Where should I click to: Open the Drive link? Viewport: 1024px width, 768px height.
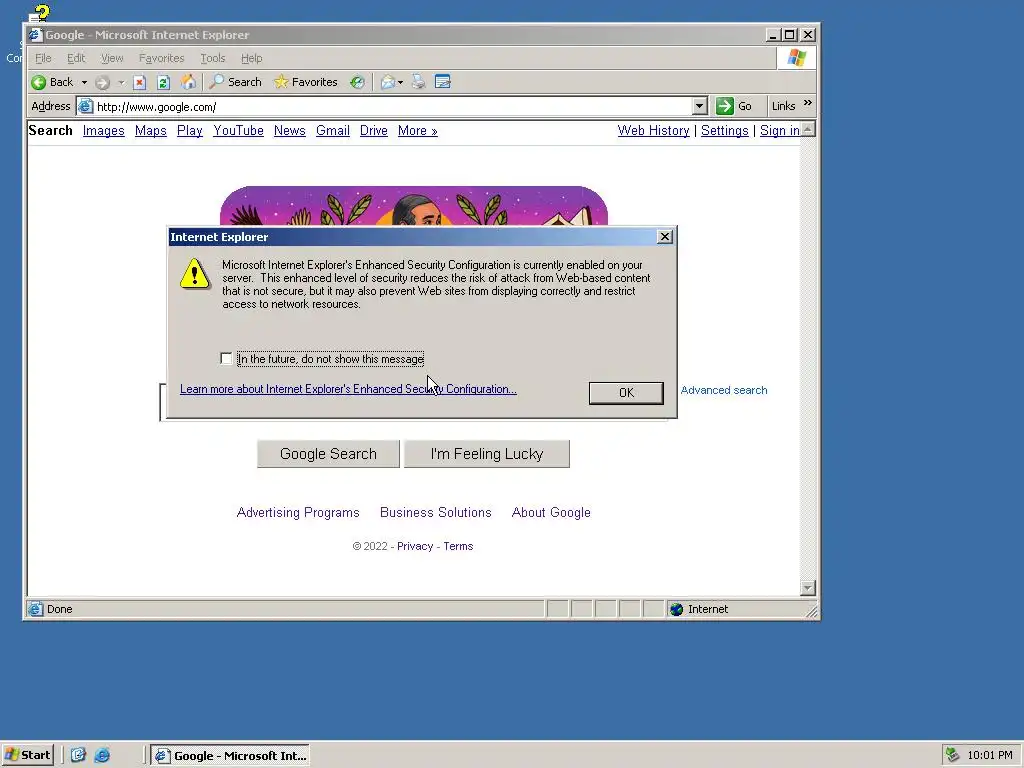pyautogui.click(x=374, y=131)
